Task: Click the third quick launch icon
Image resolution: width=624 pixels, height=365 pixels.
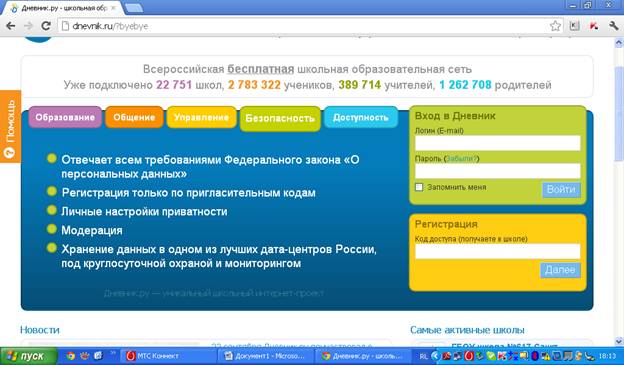Action: [x=98, y=355]
